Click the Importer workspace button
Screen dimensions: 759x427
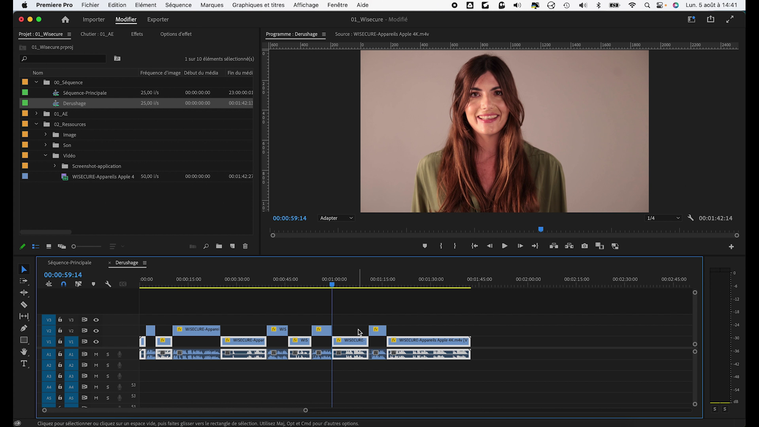click(x=93, y=19)
